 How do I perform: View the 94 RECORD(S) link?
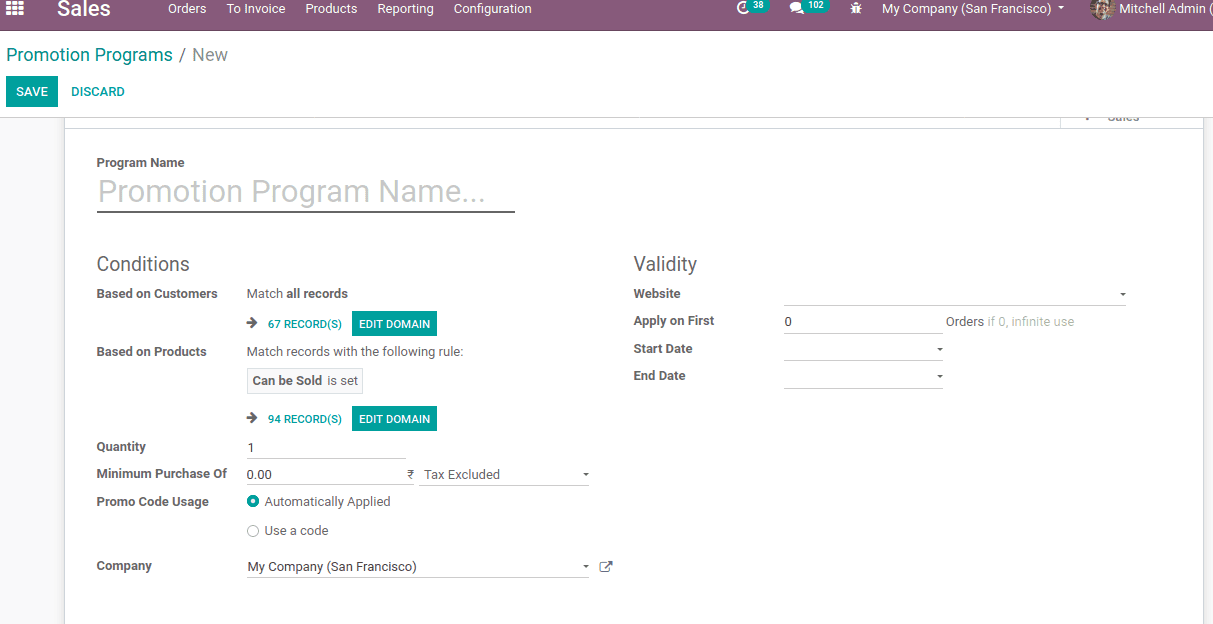[305, 419]
